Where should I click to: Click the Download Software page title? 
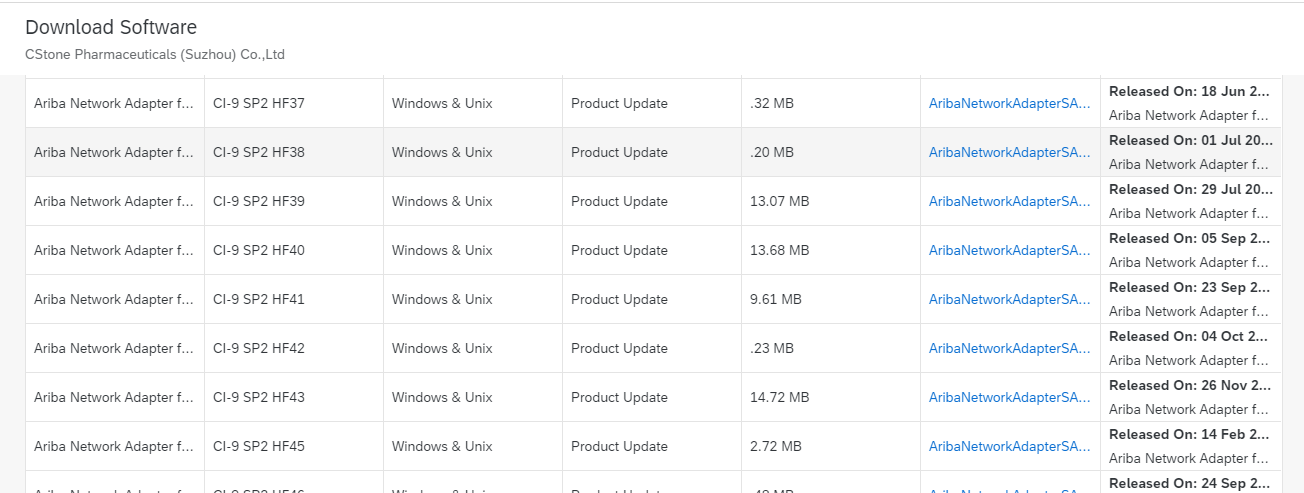[x=111, y=28]
